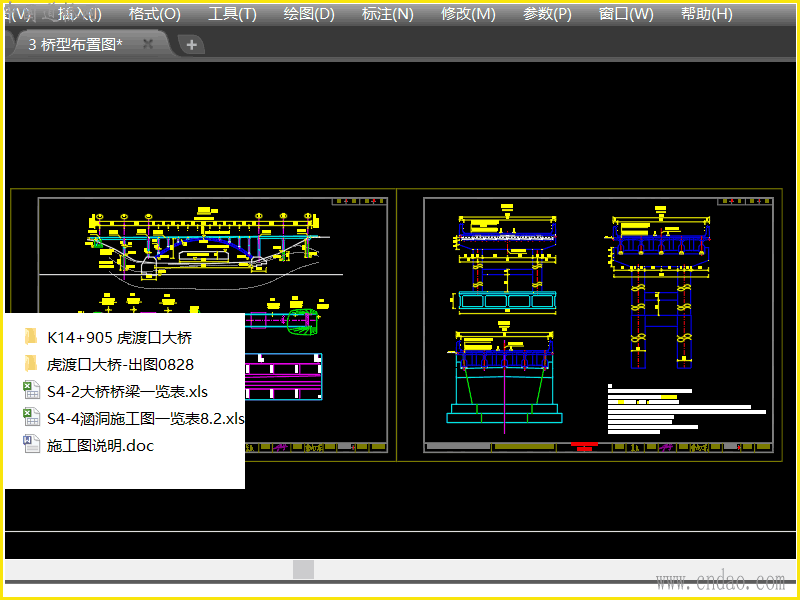Open the 参数(P) menu
Image resolution: width=800 pixels, height=600 pixels.
547,14
